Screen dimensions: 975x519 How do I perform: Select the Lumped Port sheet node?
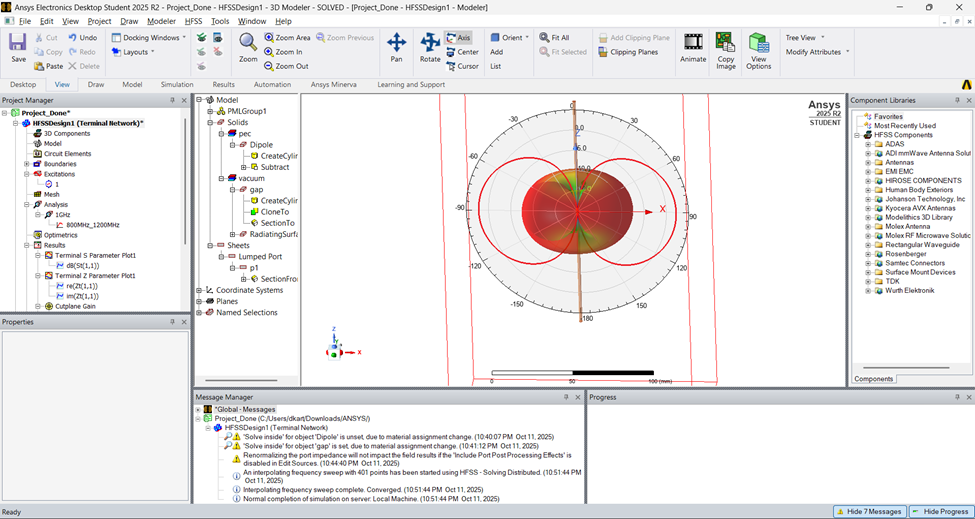(x=261, y=257)
